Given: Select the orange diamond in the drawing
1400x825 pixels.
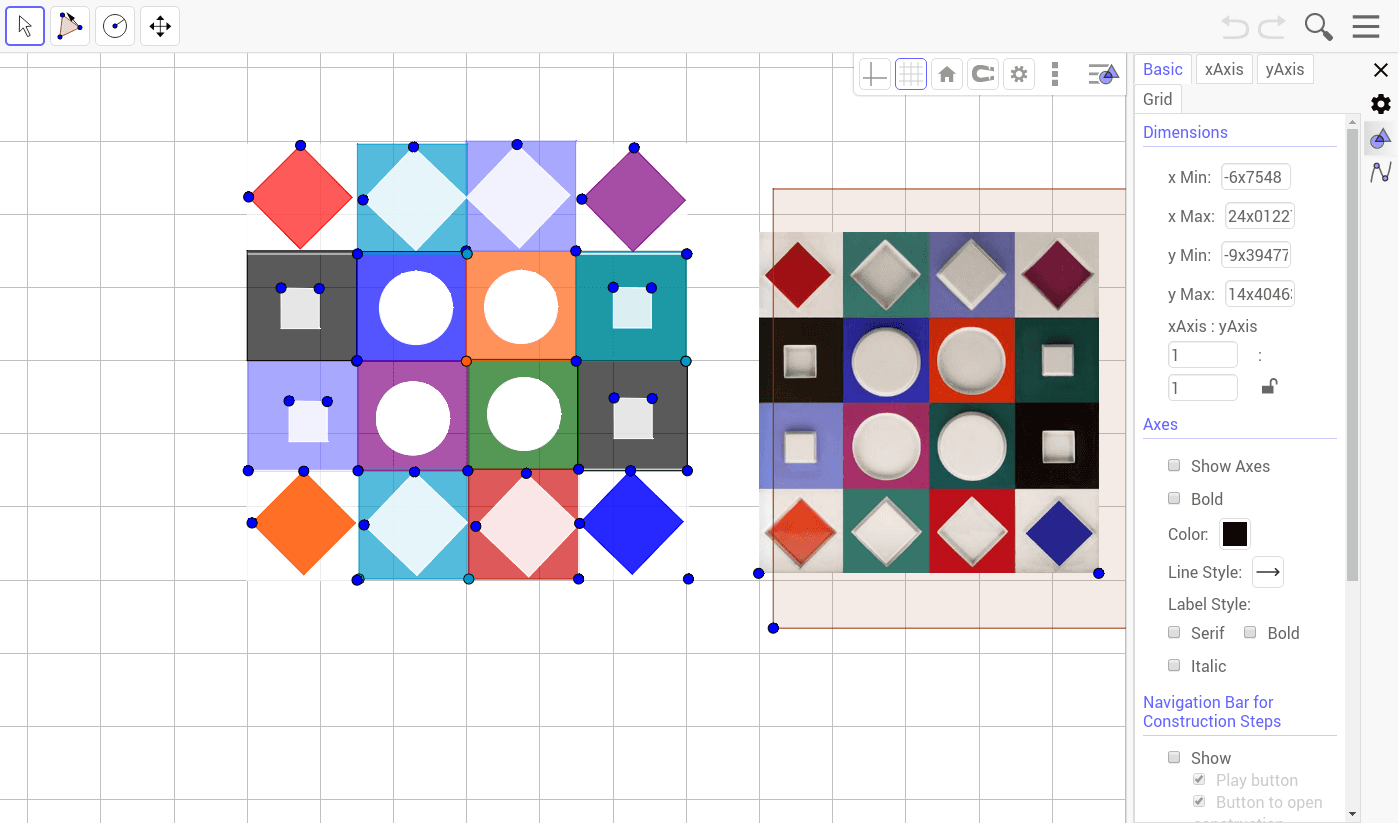Looking at the screenshot, I should tap(305, 524).
